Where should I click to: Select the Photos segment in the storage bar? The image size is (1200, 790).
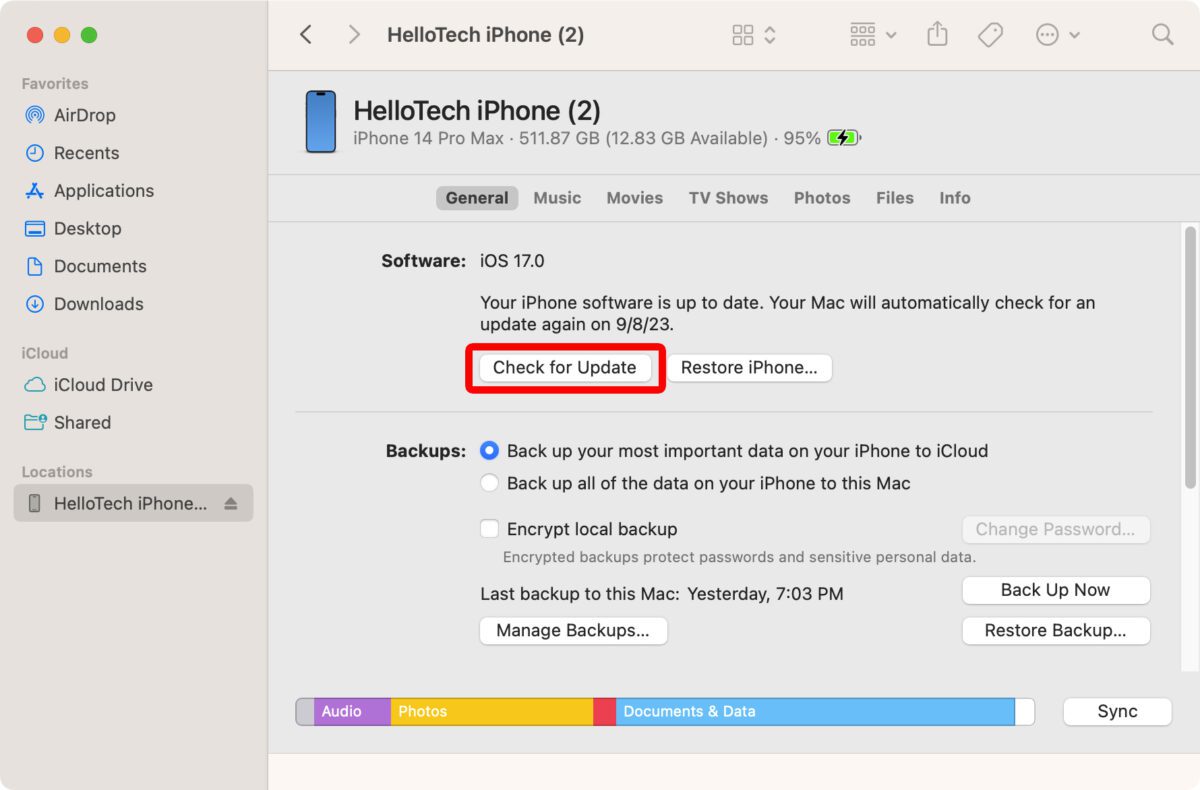point(490,711)
